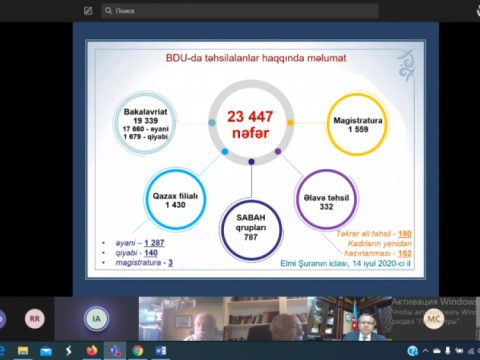Open video of bald man by bookshelves

265,319
